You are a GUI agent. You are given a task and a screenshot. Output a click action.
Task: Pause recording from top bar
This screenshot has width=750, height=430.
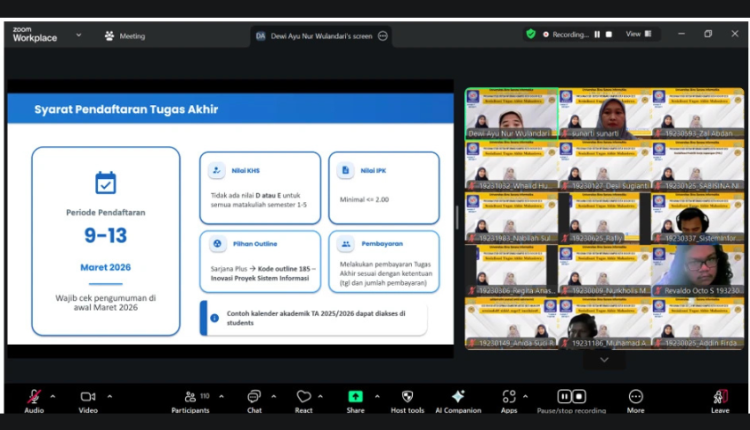pyautogui.click(x=597, y=34)
